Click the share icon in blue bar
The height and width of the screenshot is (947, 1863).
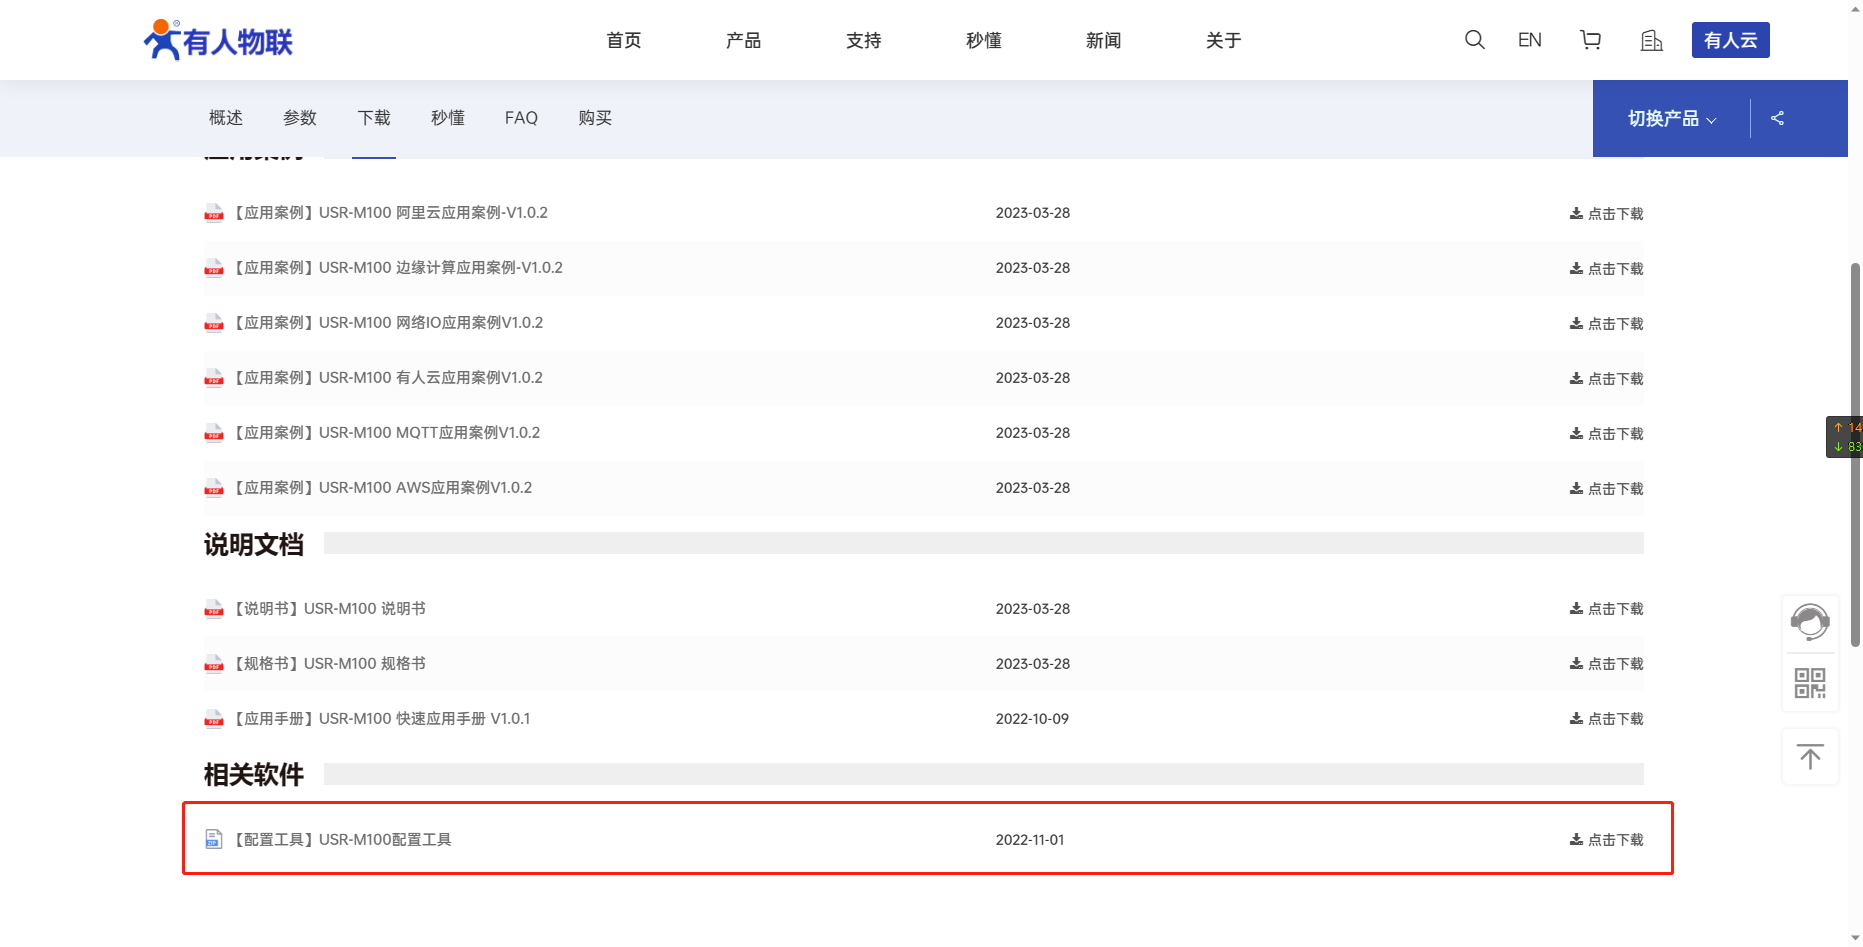(1777, 118)
